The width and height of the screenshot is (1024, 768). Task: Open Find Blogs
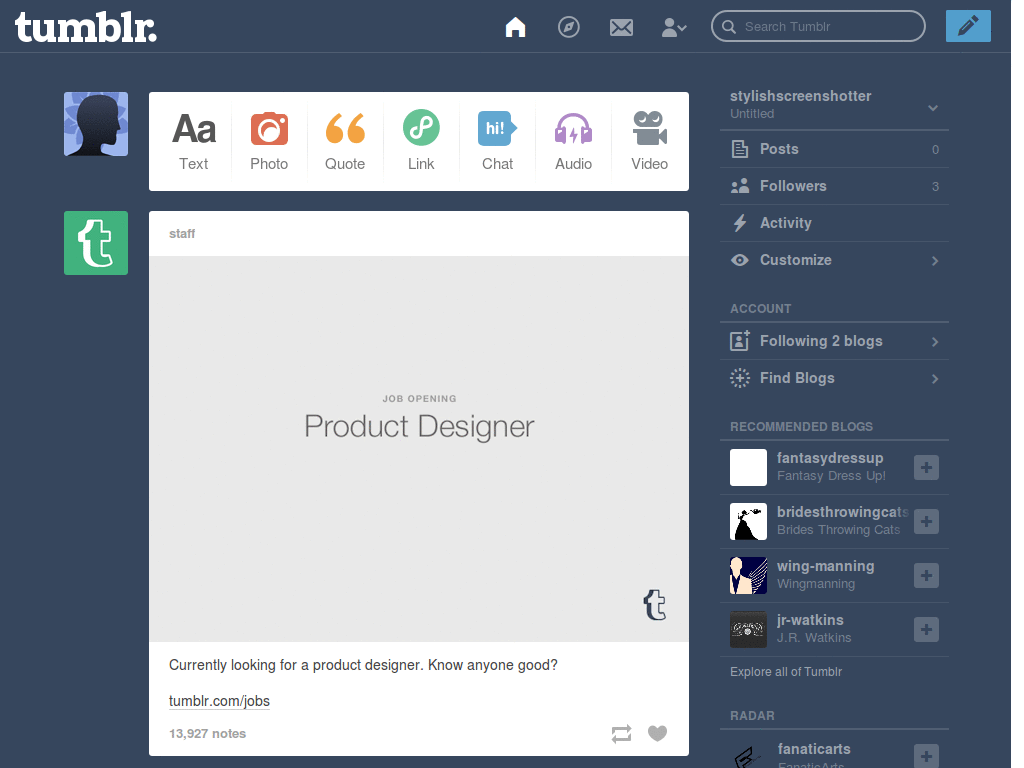(834, 378)
